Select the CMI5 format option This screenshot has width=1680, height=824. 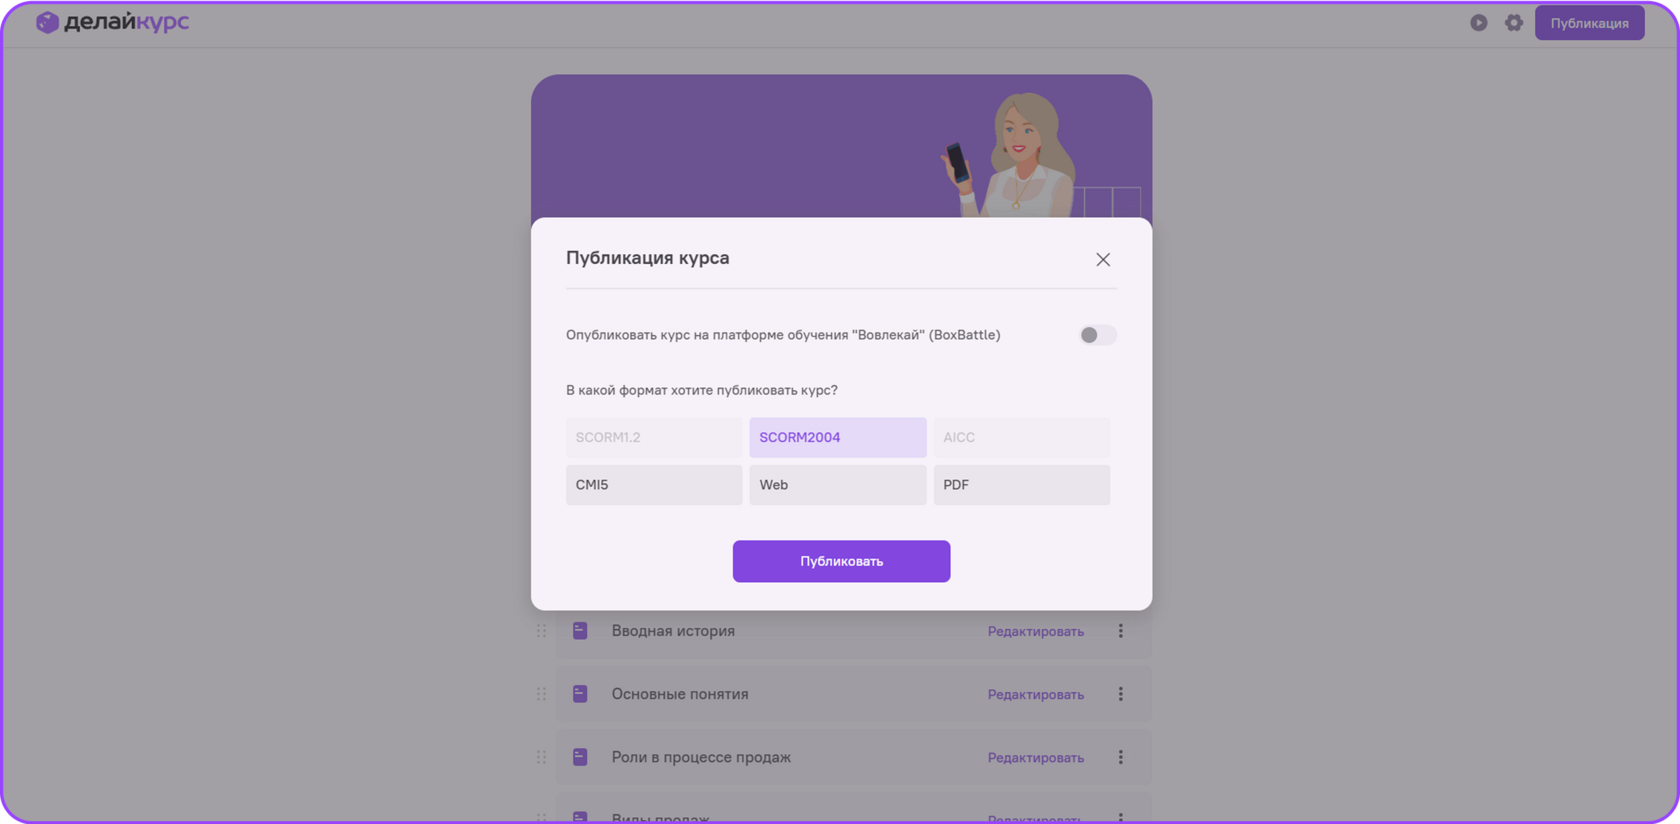[654, 485]
